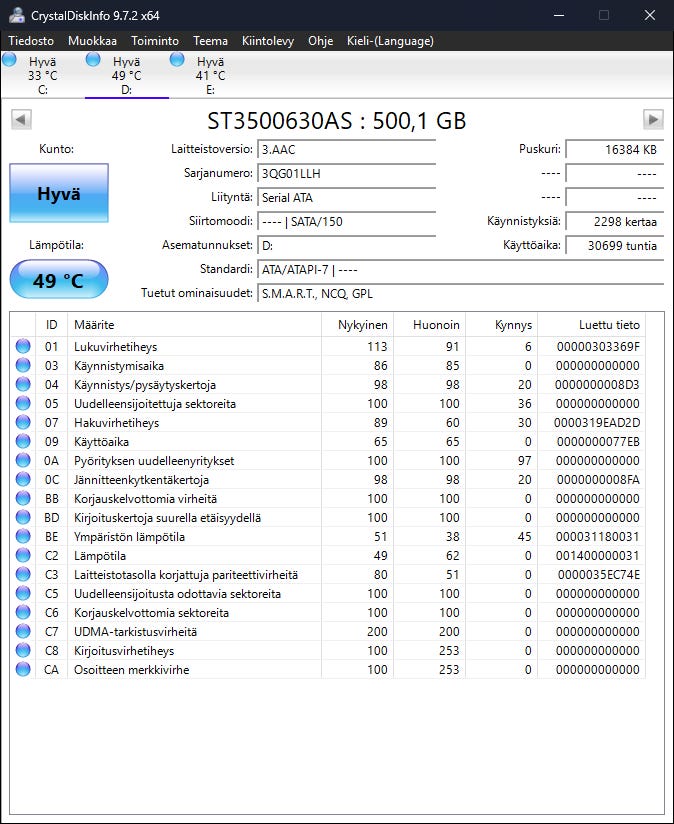Click the Sarjanumero field value

[x=346, y=174]
